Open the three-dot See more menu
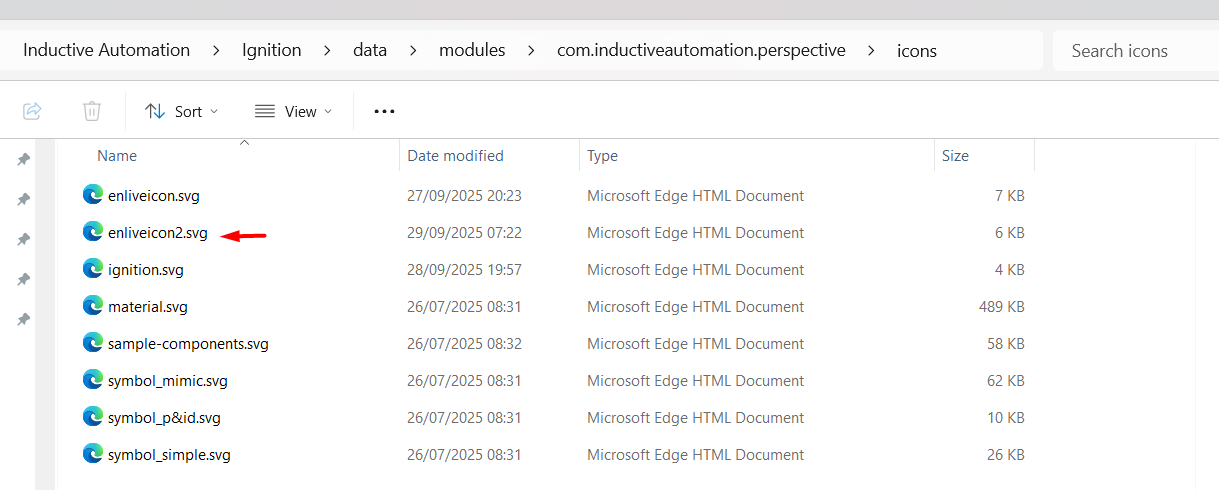 [385, 111]
